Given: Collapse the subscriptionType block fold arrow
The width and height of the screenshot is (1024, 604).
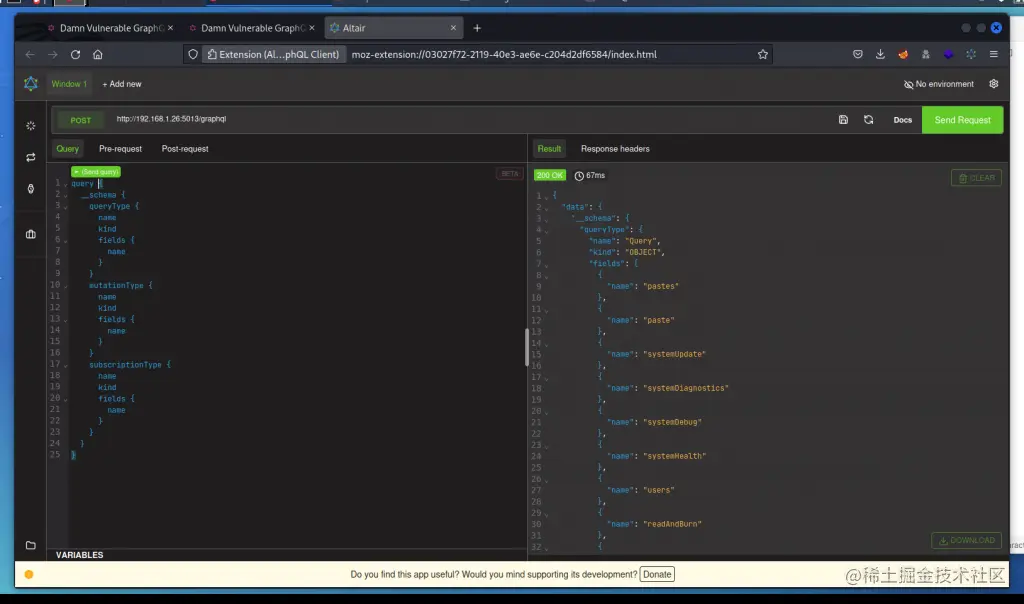Looking at the screenshot, I should (65, 365).
